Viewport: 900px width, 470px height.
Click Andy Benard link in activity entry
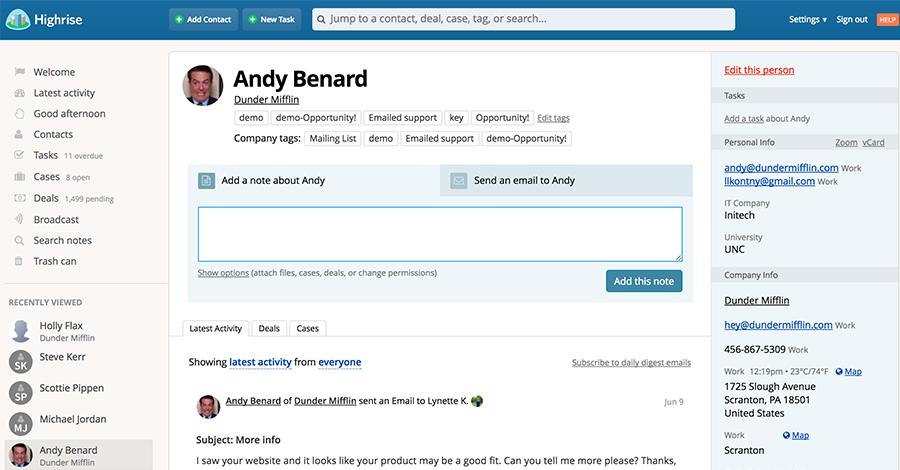(x=253, y=401)
